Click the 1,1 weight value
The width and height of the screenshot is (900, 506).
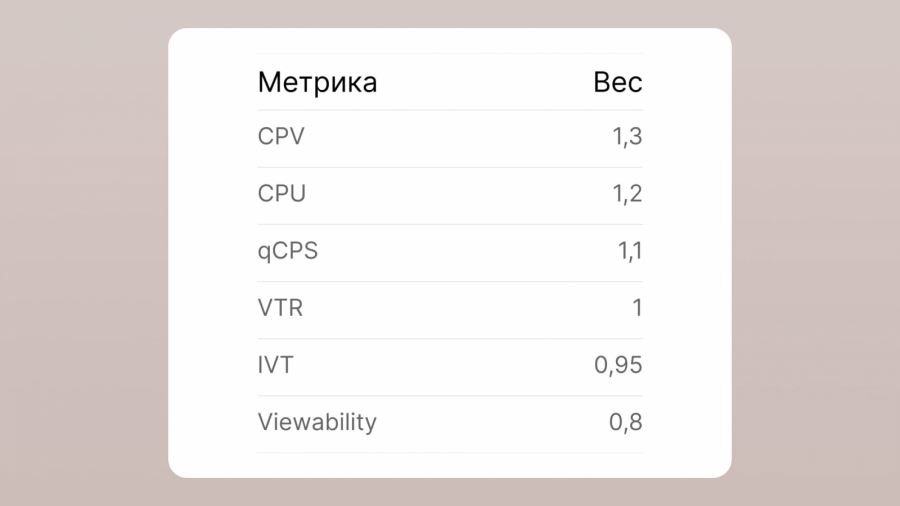[629, 251]
